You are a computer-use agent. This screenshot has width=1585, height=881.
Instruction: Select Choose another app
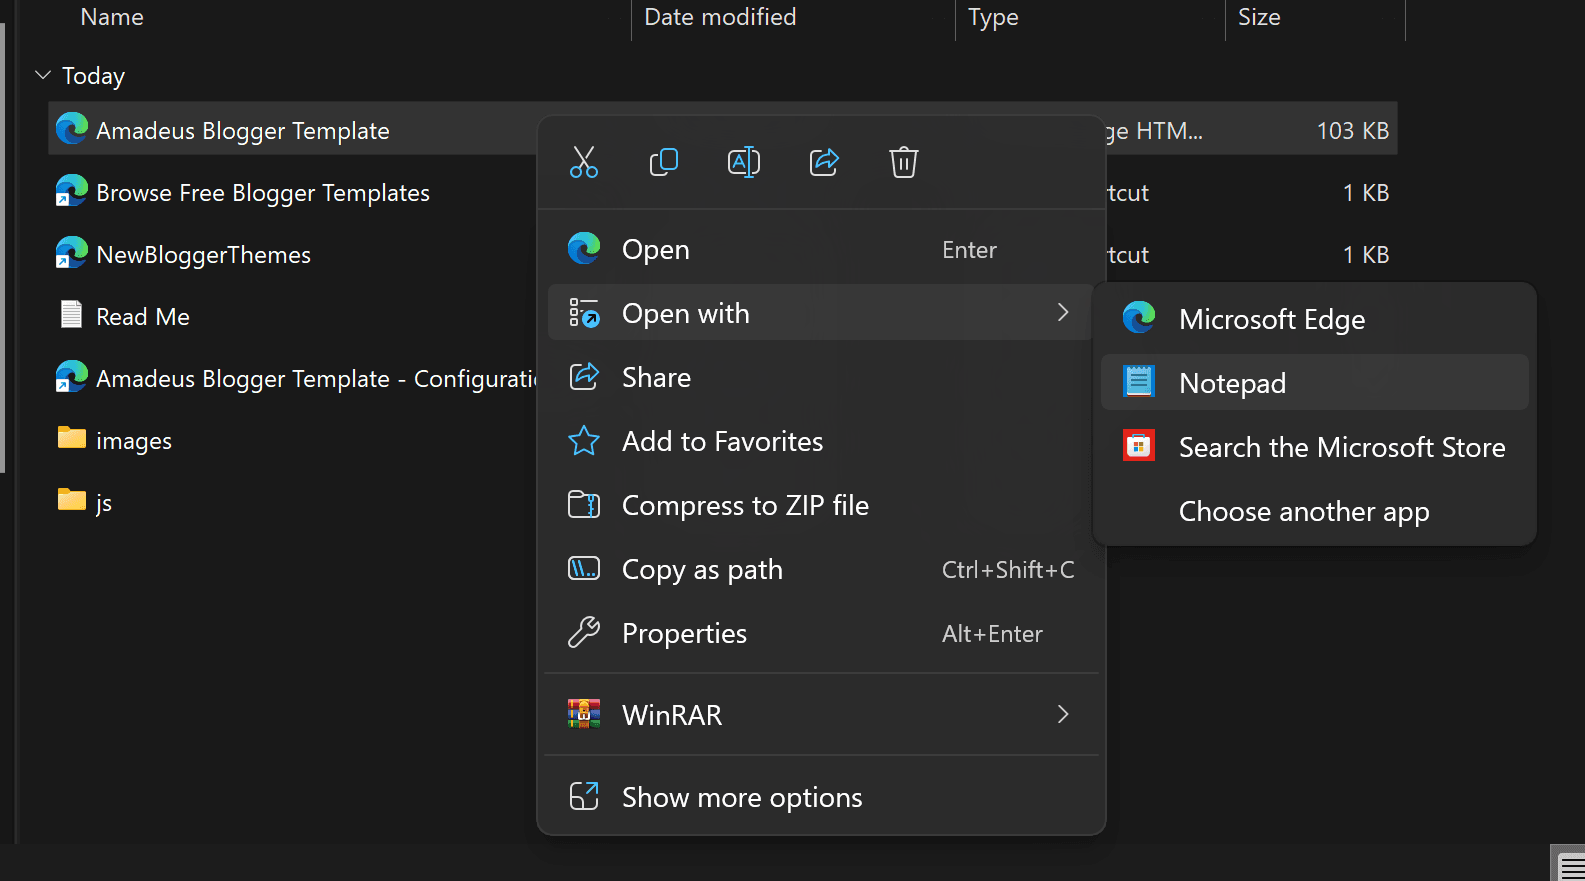(1315, 510)
